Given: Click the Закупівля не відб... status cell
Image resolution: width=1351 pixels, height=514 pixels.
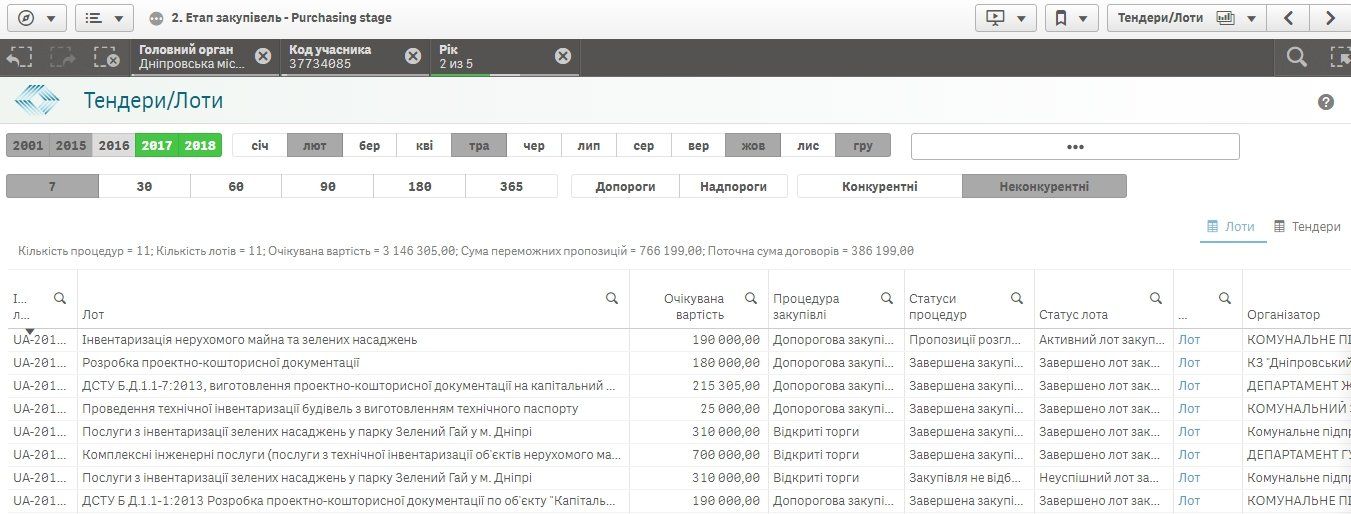Looking at the screenshot, I should click(969, 478).
